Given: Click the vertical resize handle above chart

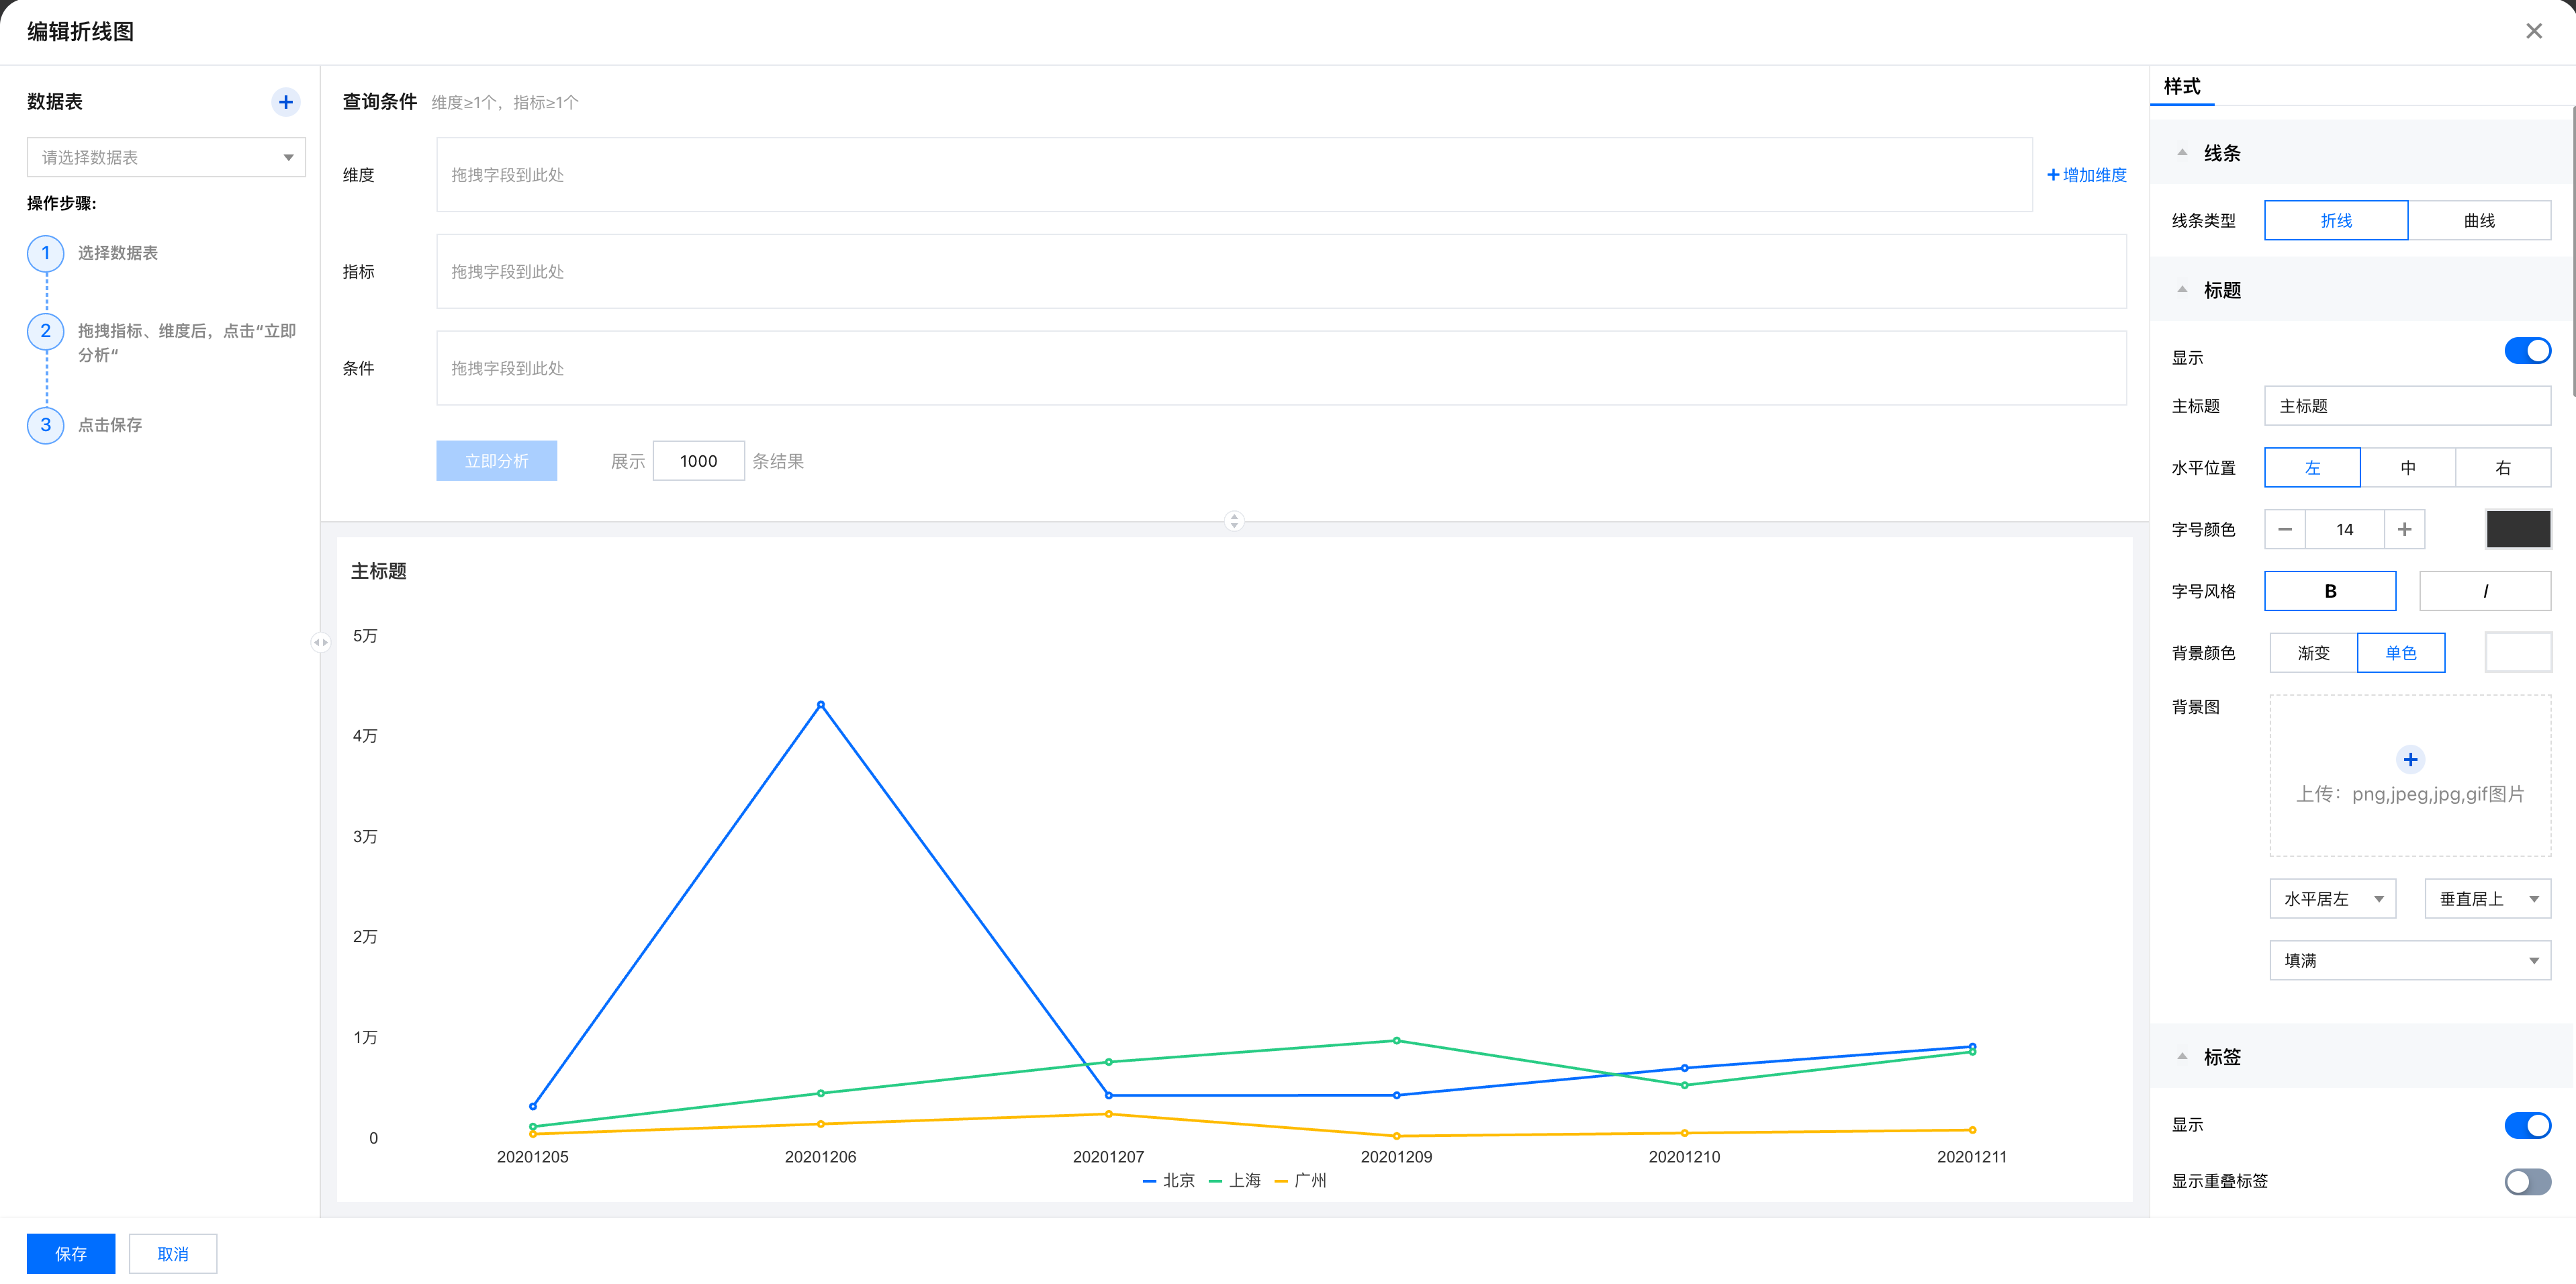Looking at the screenshot, I should 1234,521.
